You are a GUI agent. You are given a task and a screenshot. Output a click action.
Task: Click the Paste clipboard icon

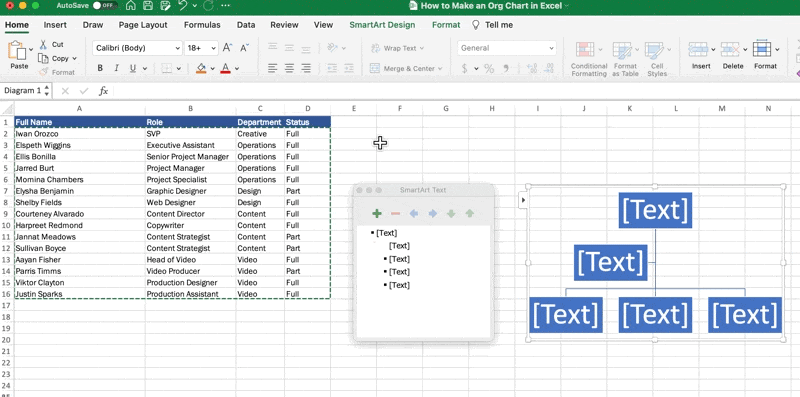tap(17, 51)
